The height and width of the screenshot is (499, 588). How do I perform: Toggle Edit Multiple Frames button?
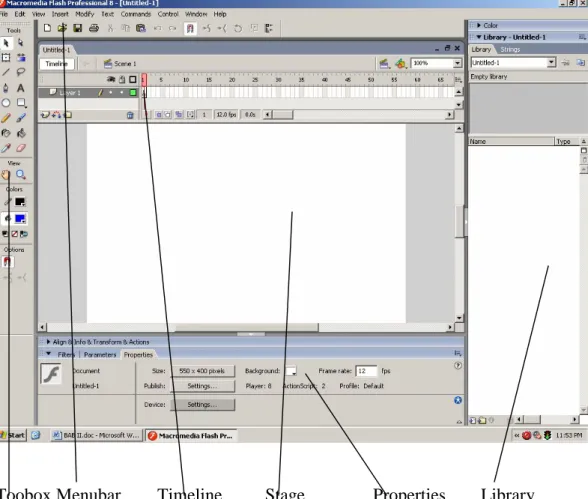[179, 115]
